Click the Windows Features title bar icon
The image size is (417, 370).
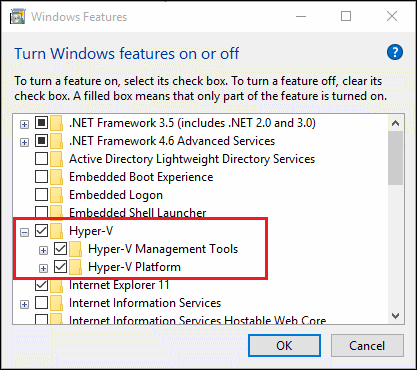click(18, 17)
